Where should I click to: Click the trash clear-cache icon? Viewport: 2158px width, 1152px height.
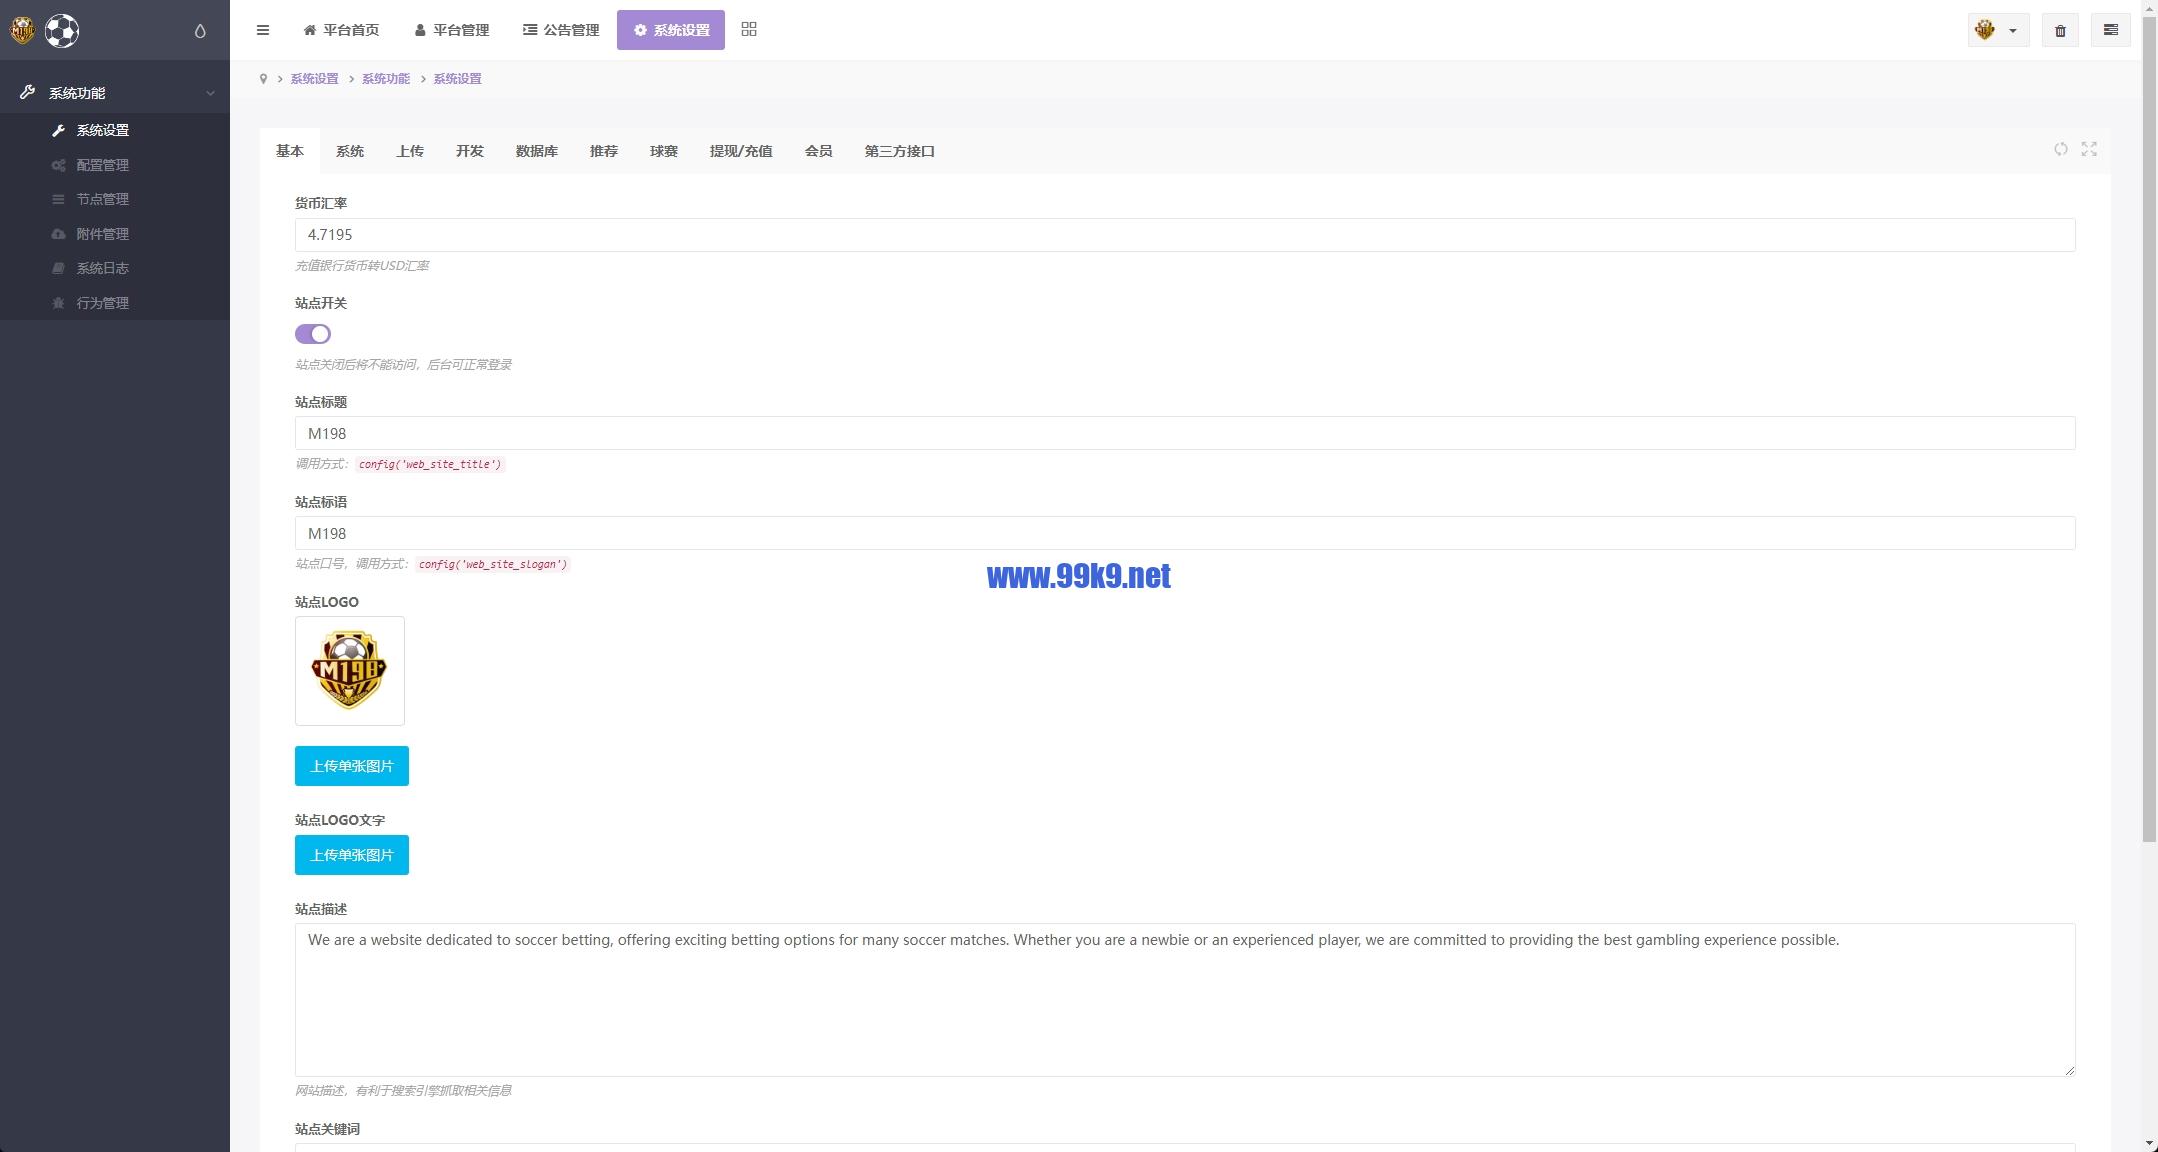tap(2060, 31)
